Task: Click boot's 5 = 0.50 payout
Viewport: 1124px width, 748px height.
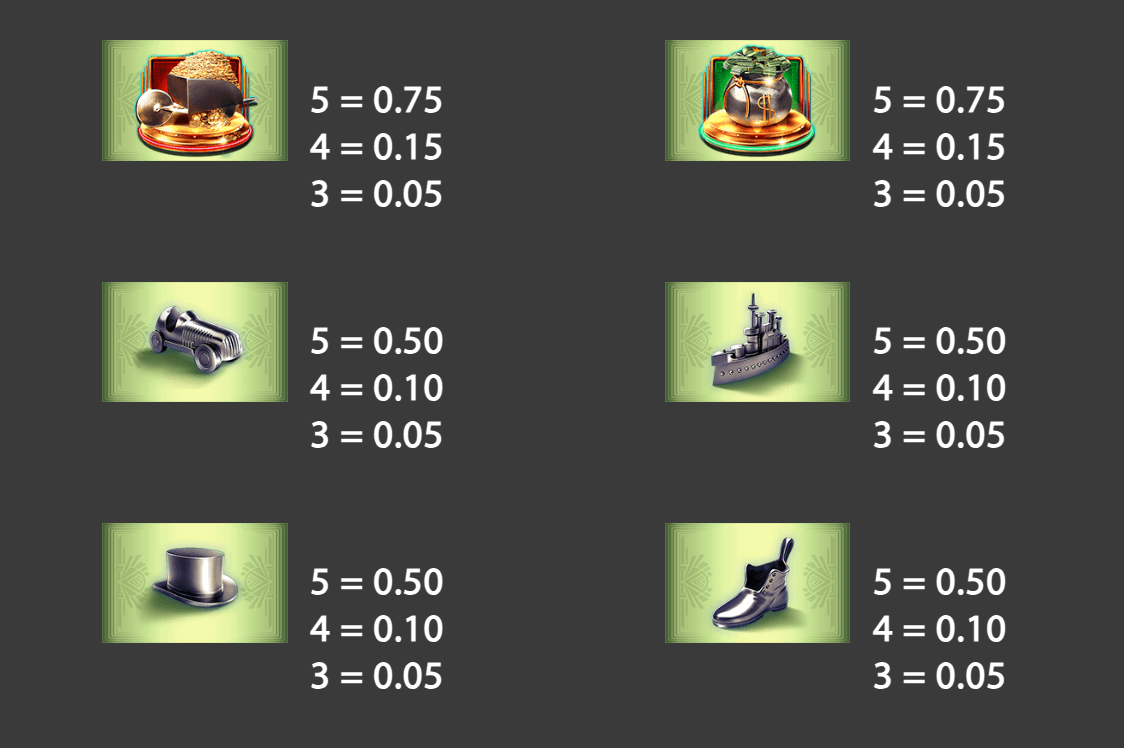Action: tap(939, 582)
